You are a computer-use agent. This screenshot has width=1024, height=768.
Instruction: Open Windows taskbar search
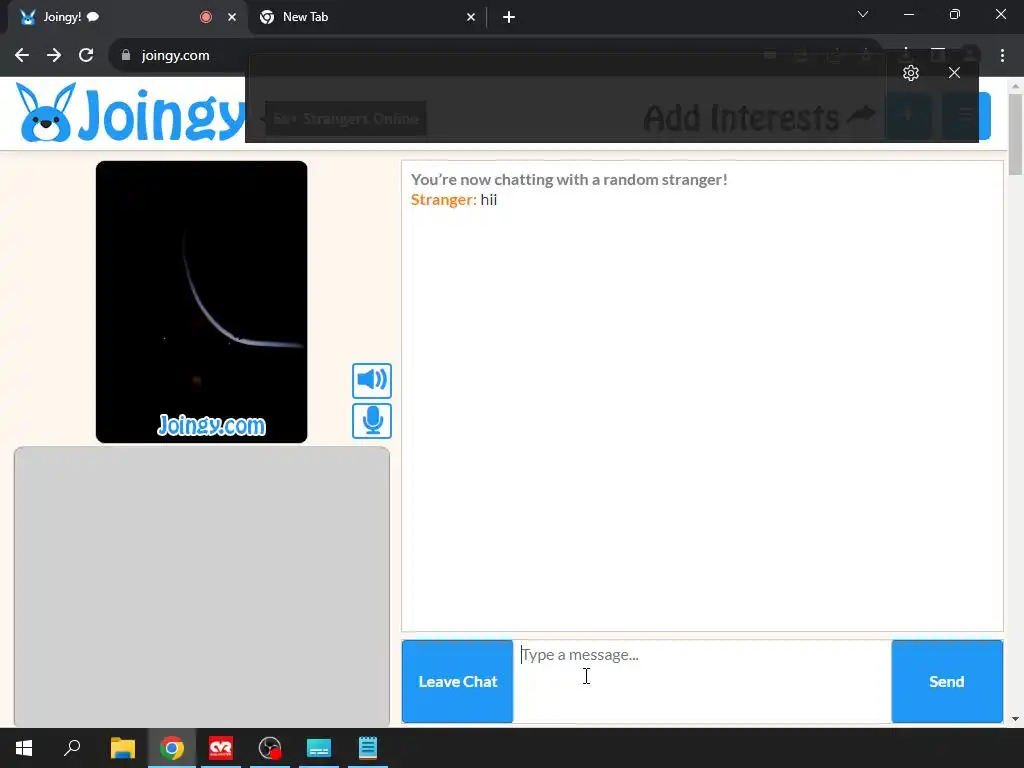(72, 748)
